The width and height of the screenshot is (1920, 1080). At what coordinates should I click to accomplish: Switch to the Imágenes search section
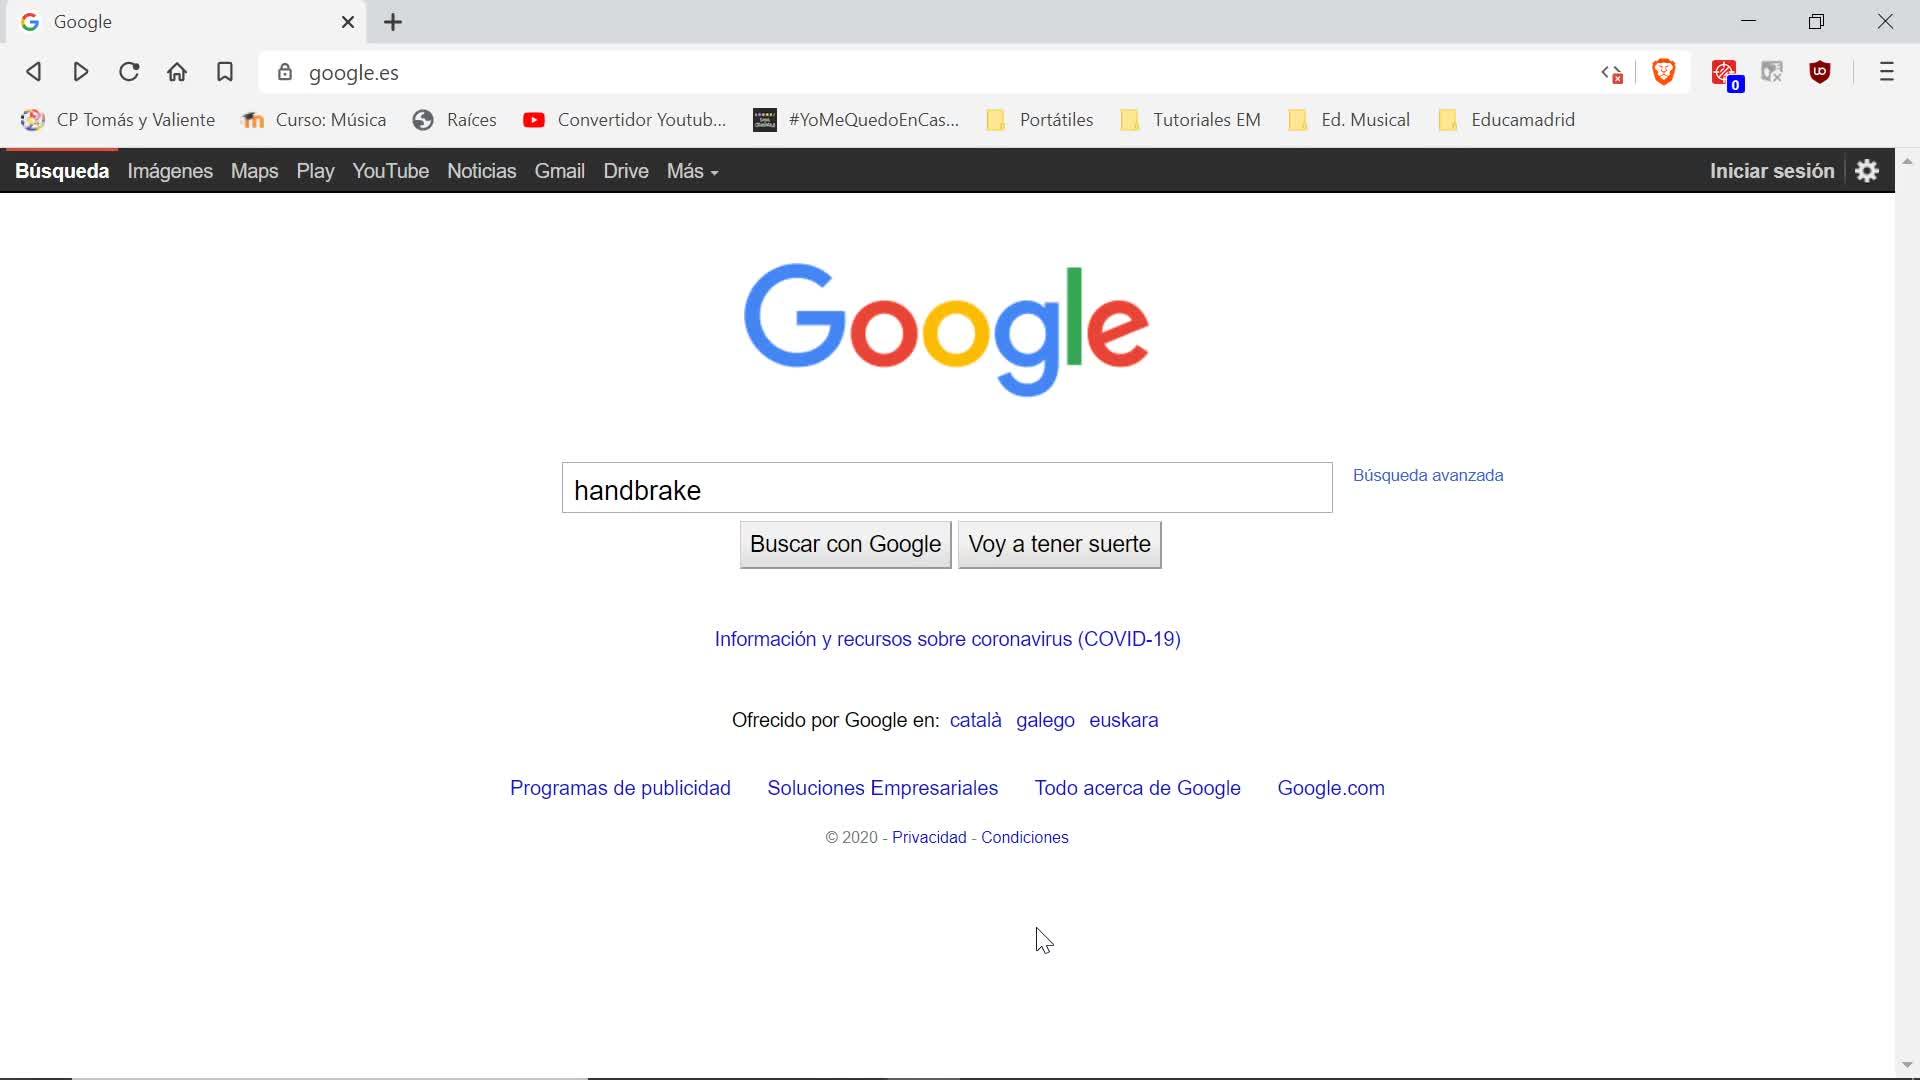coord(170,171)
